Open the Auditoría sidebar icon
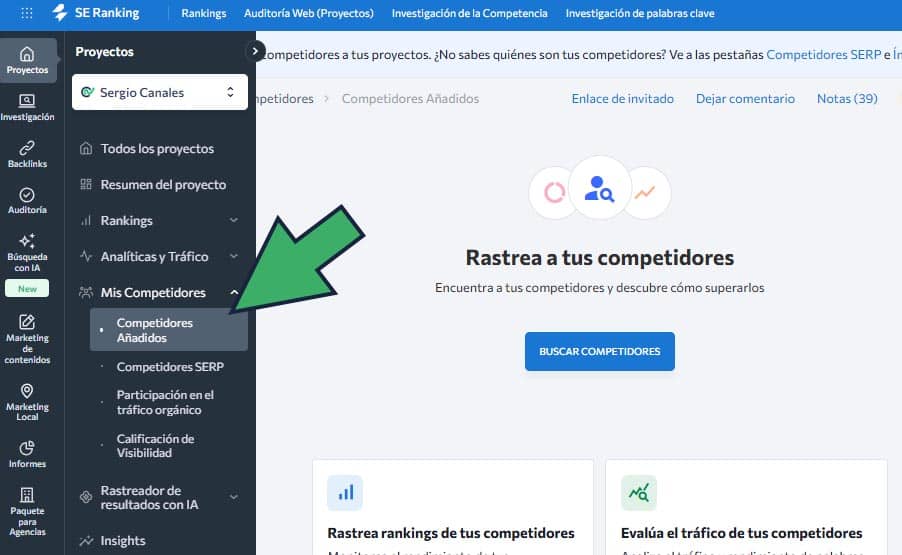 coord(27,195)
